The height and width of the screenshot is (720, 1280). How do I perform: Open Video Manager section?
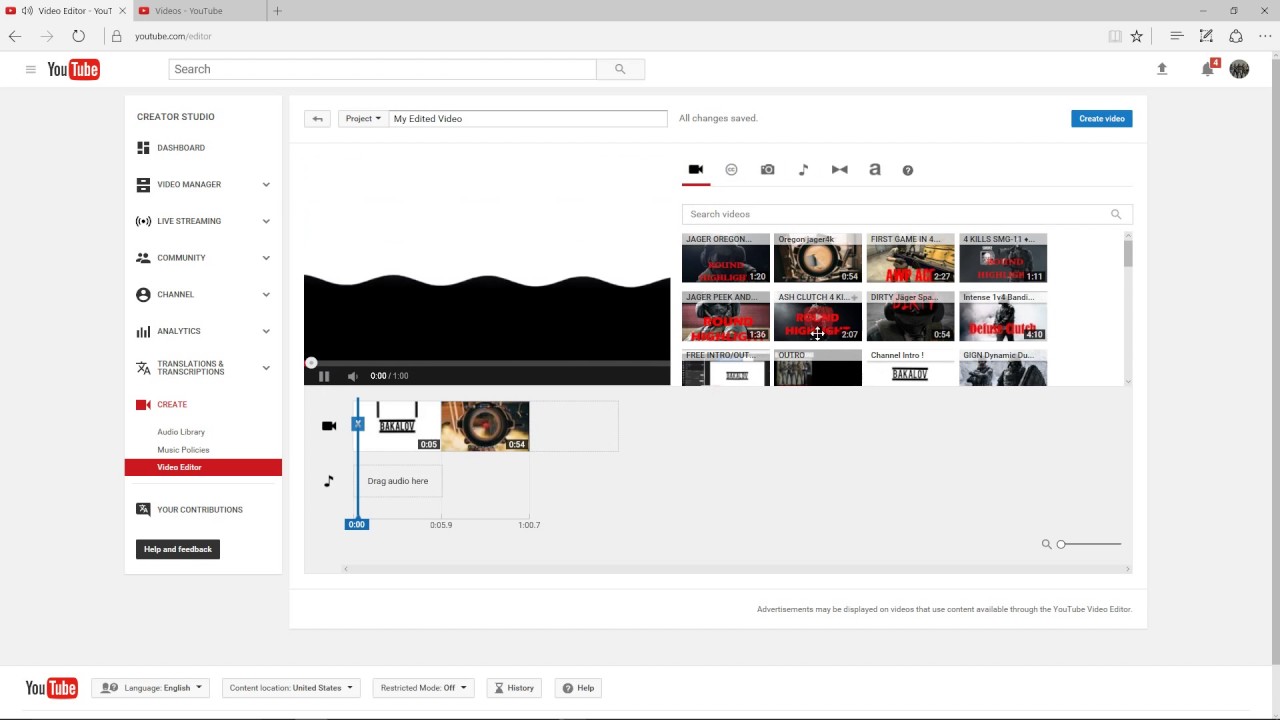(189, 185)
